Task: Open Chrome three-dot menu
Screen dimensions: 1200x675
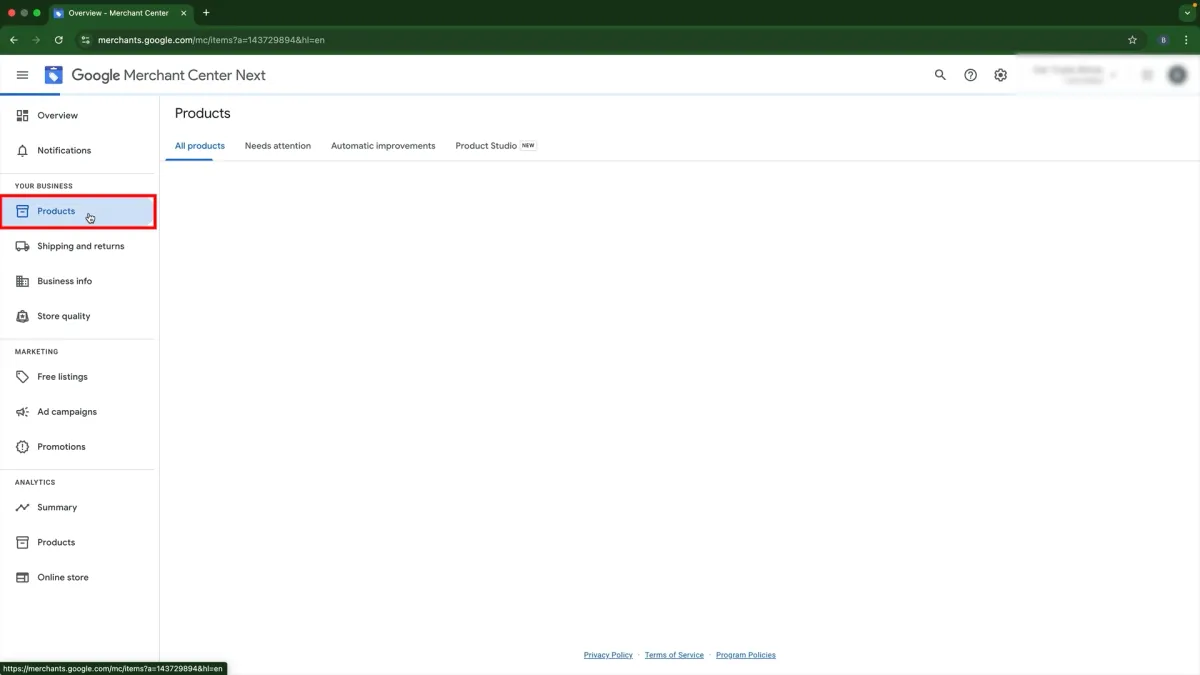Action: coord(1188,40)
